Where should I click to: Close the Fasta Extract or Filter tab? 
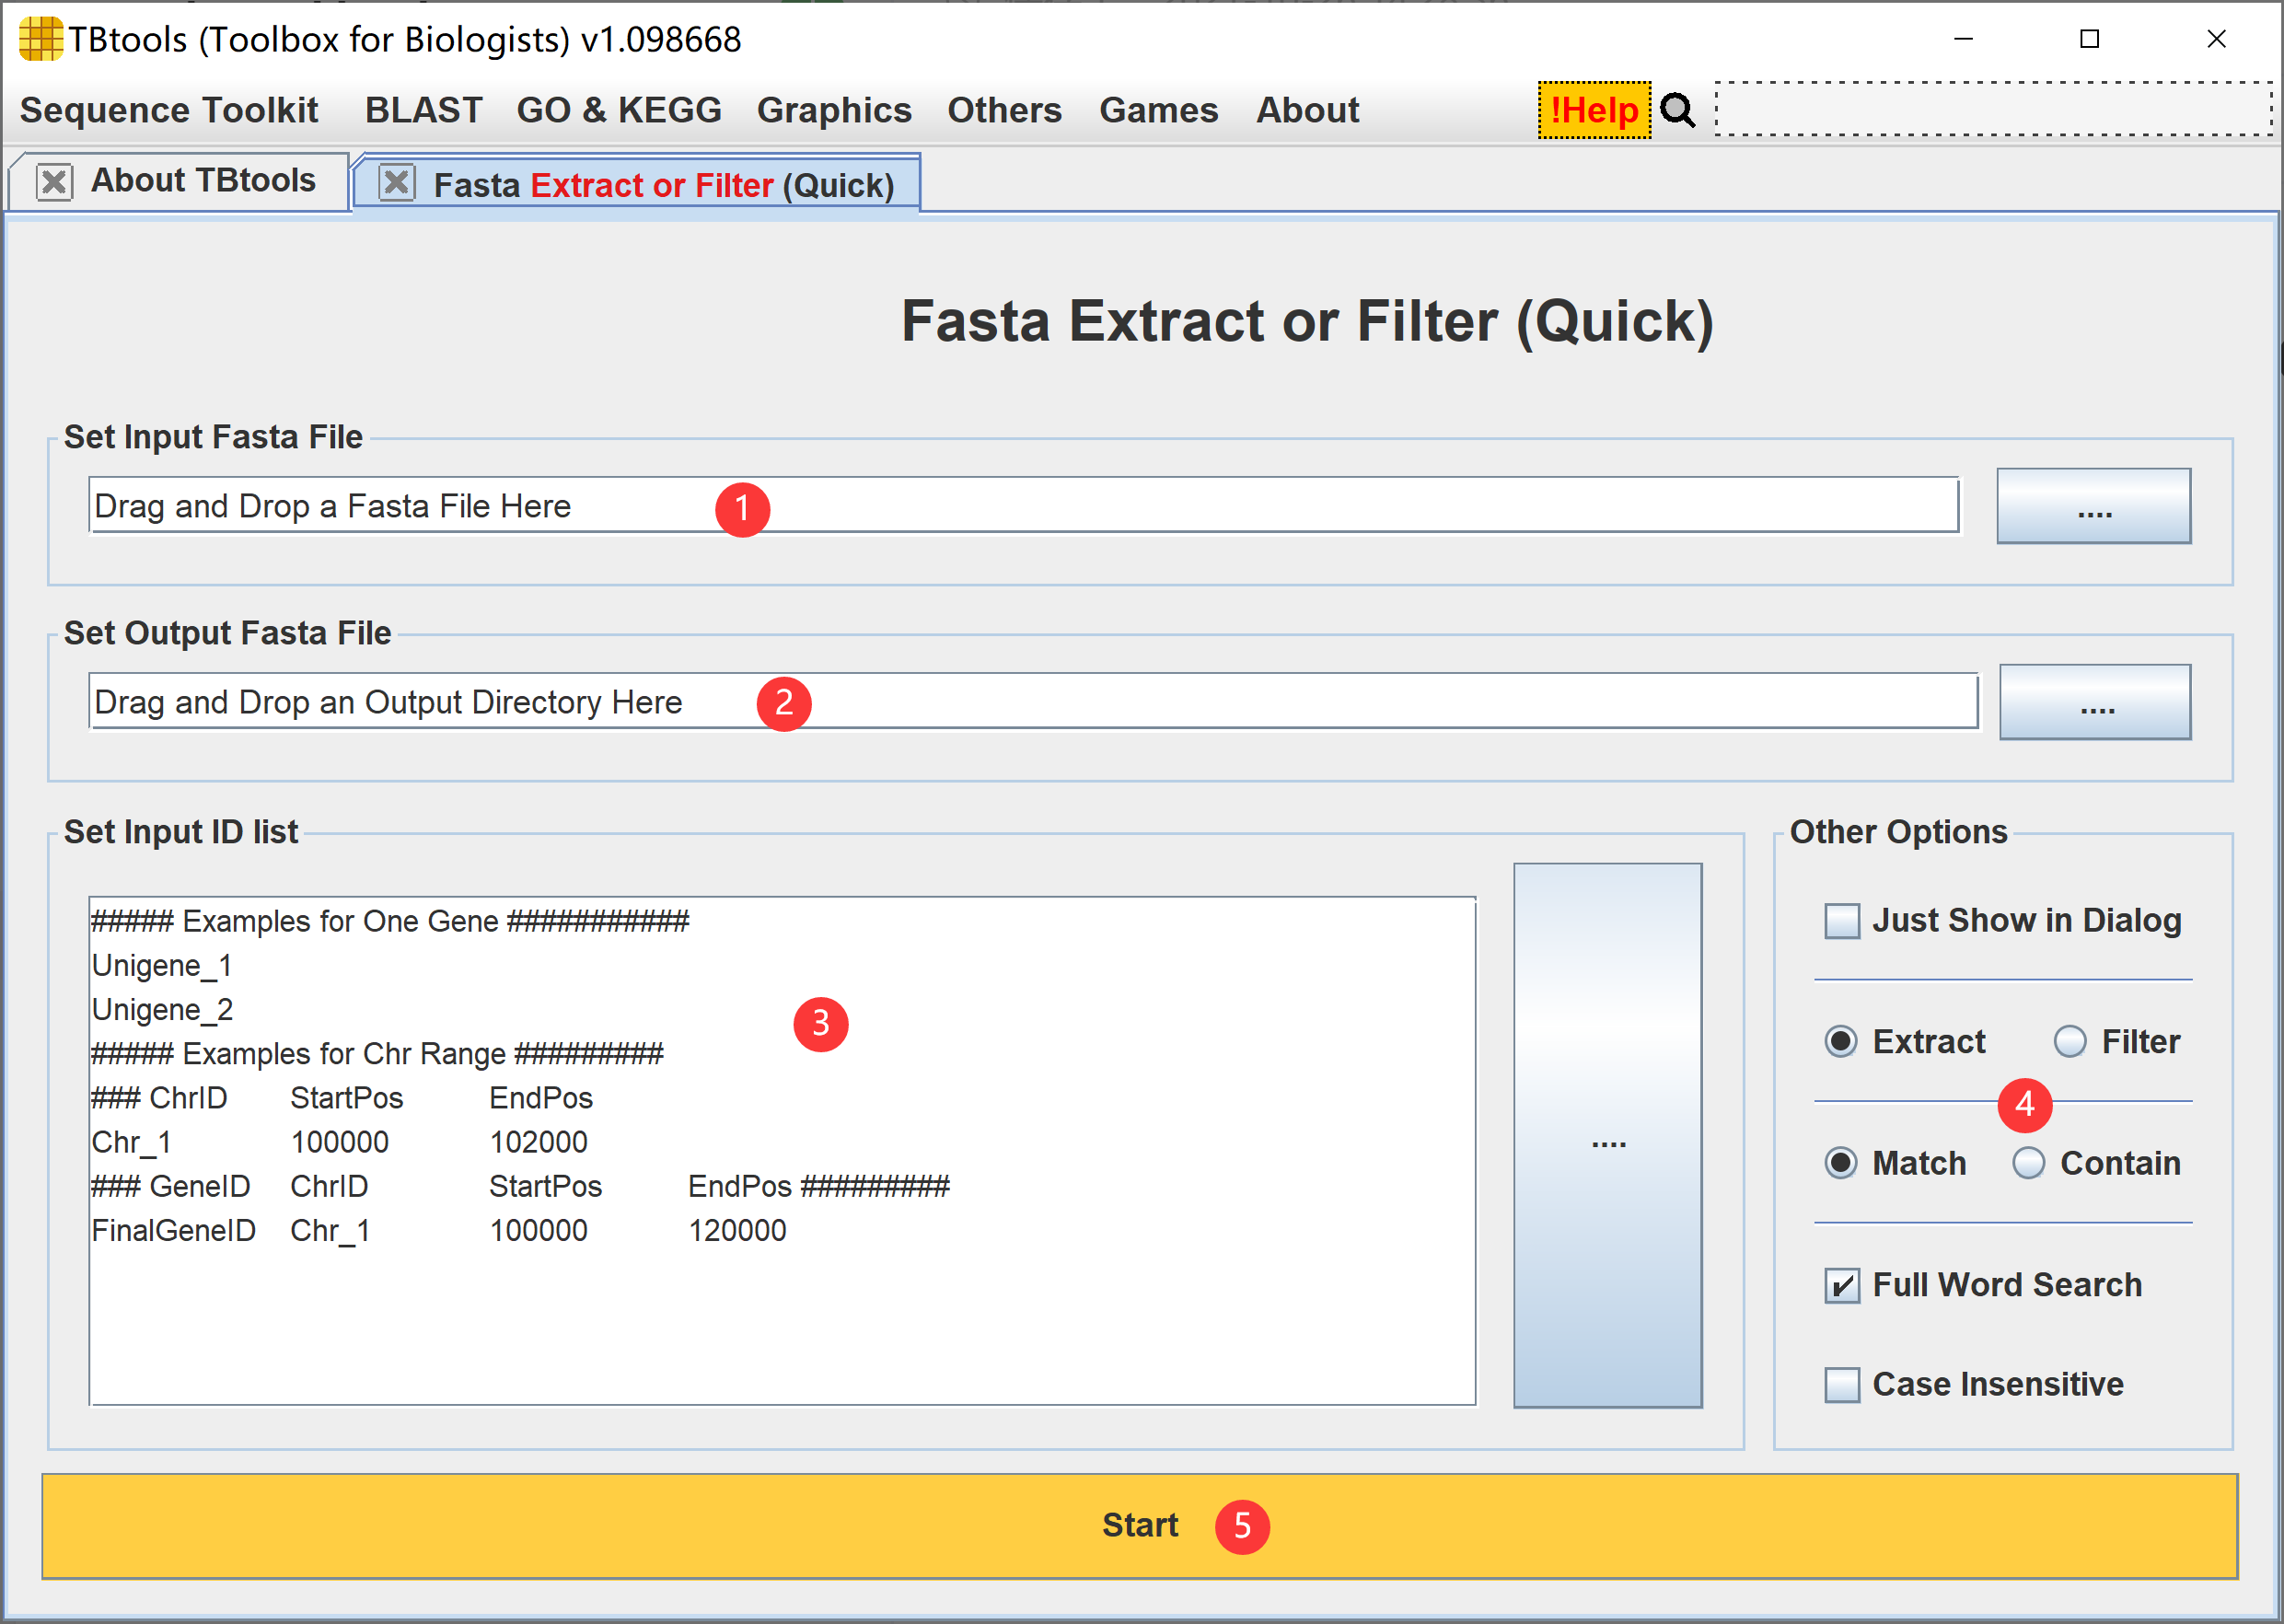point(397,182)
